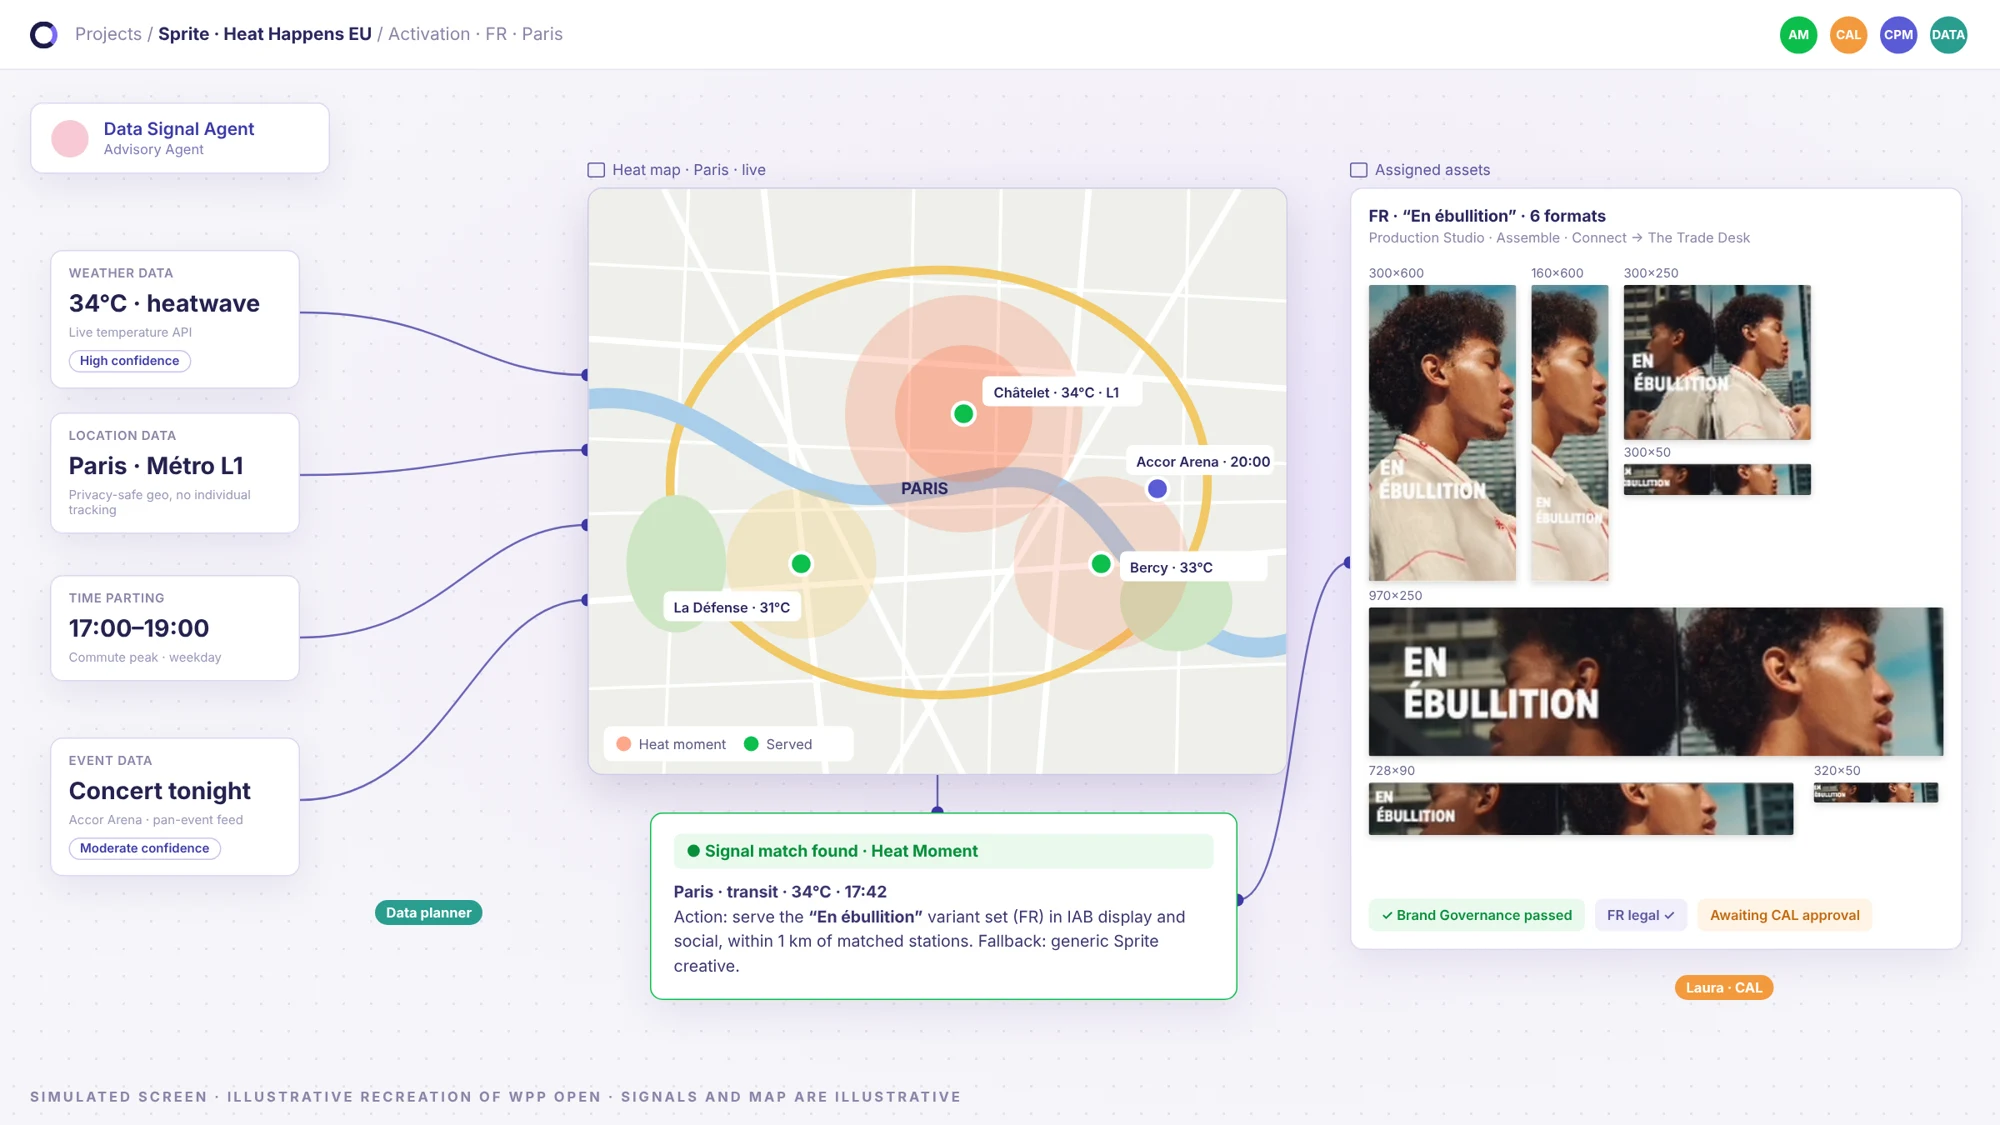Open the AM user avatar
The image size is (2000, 1125).
point(1798,35)
